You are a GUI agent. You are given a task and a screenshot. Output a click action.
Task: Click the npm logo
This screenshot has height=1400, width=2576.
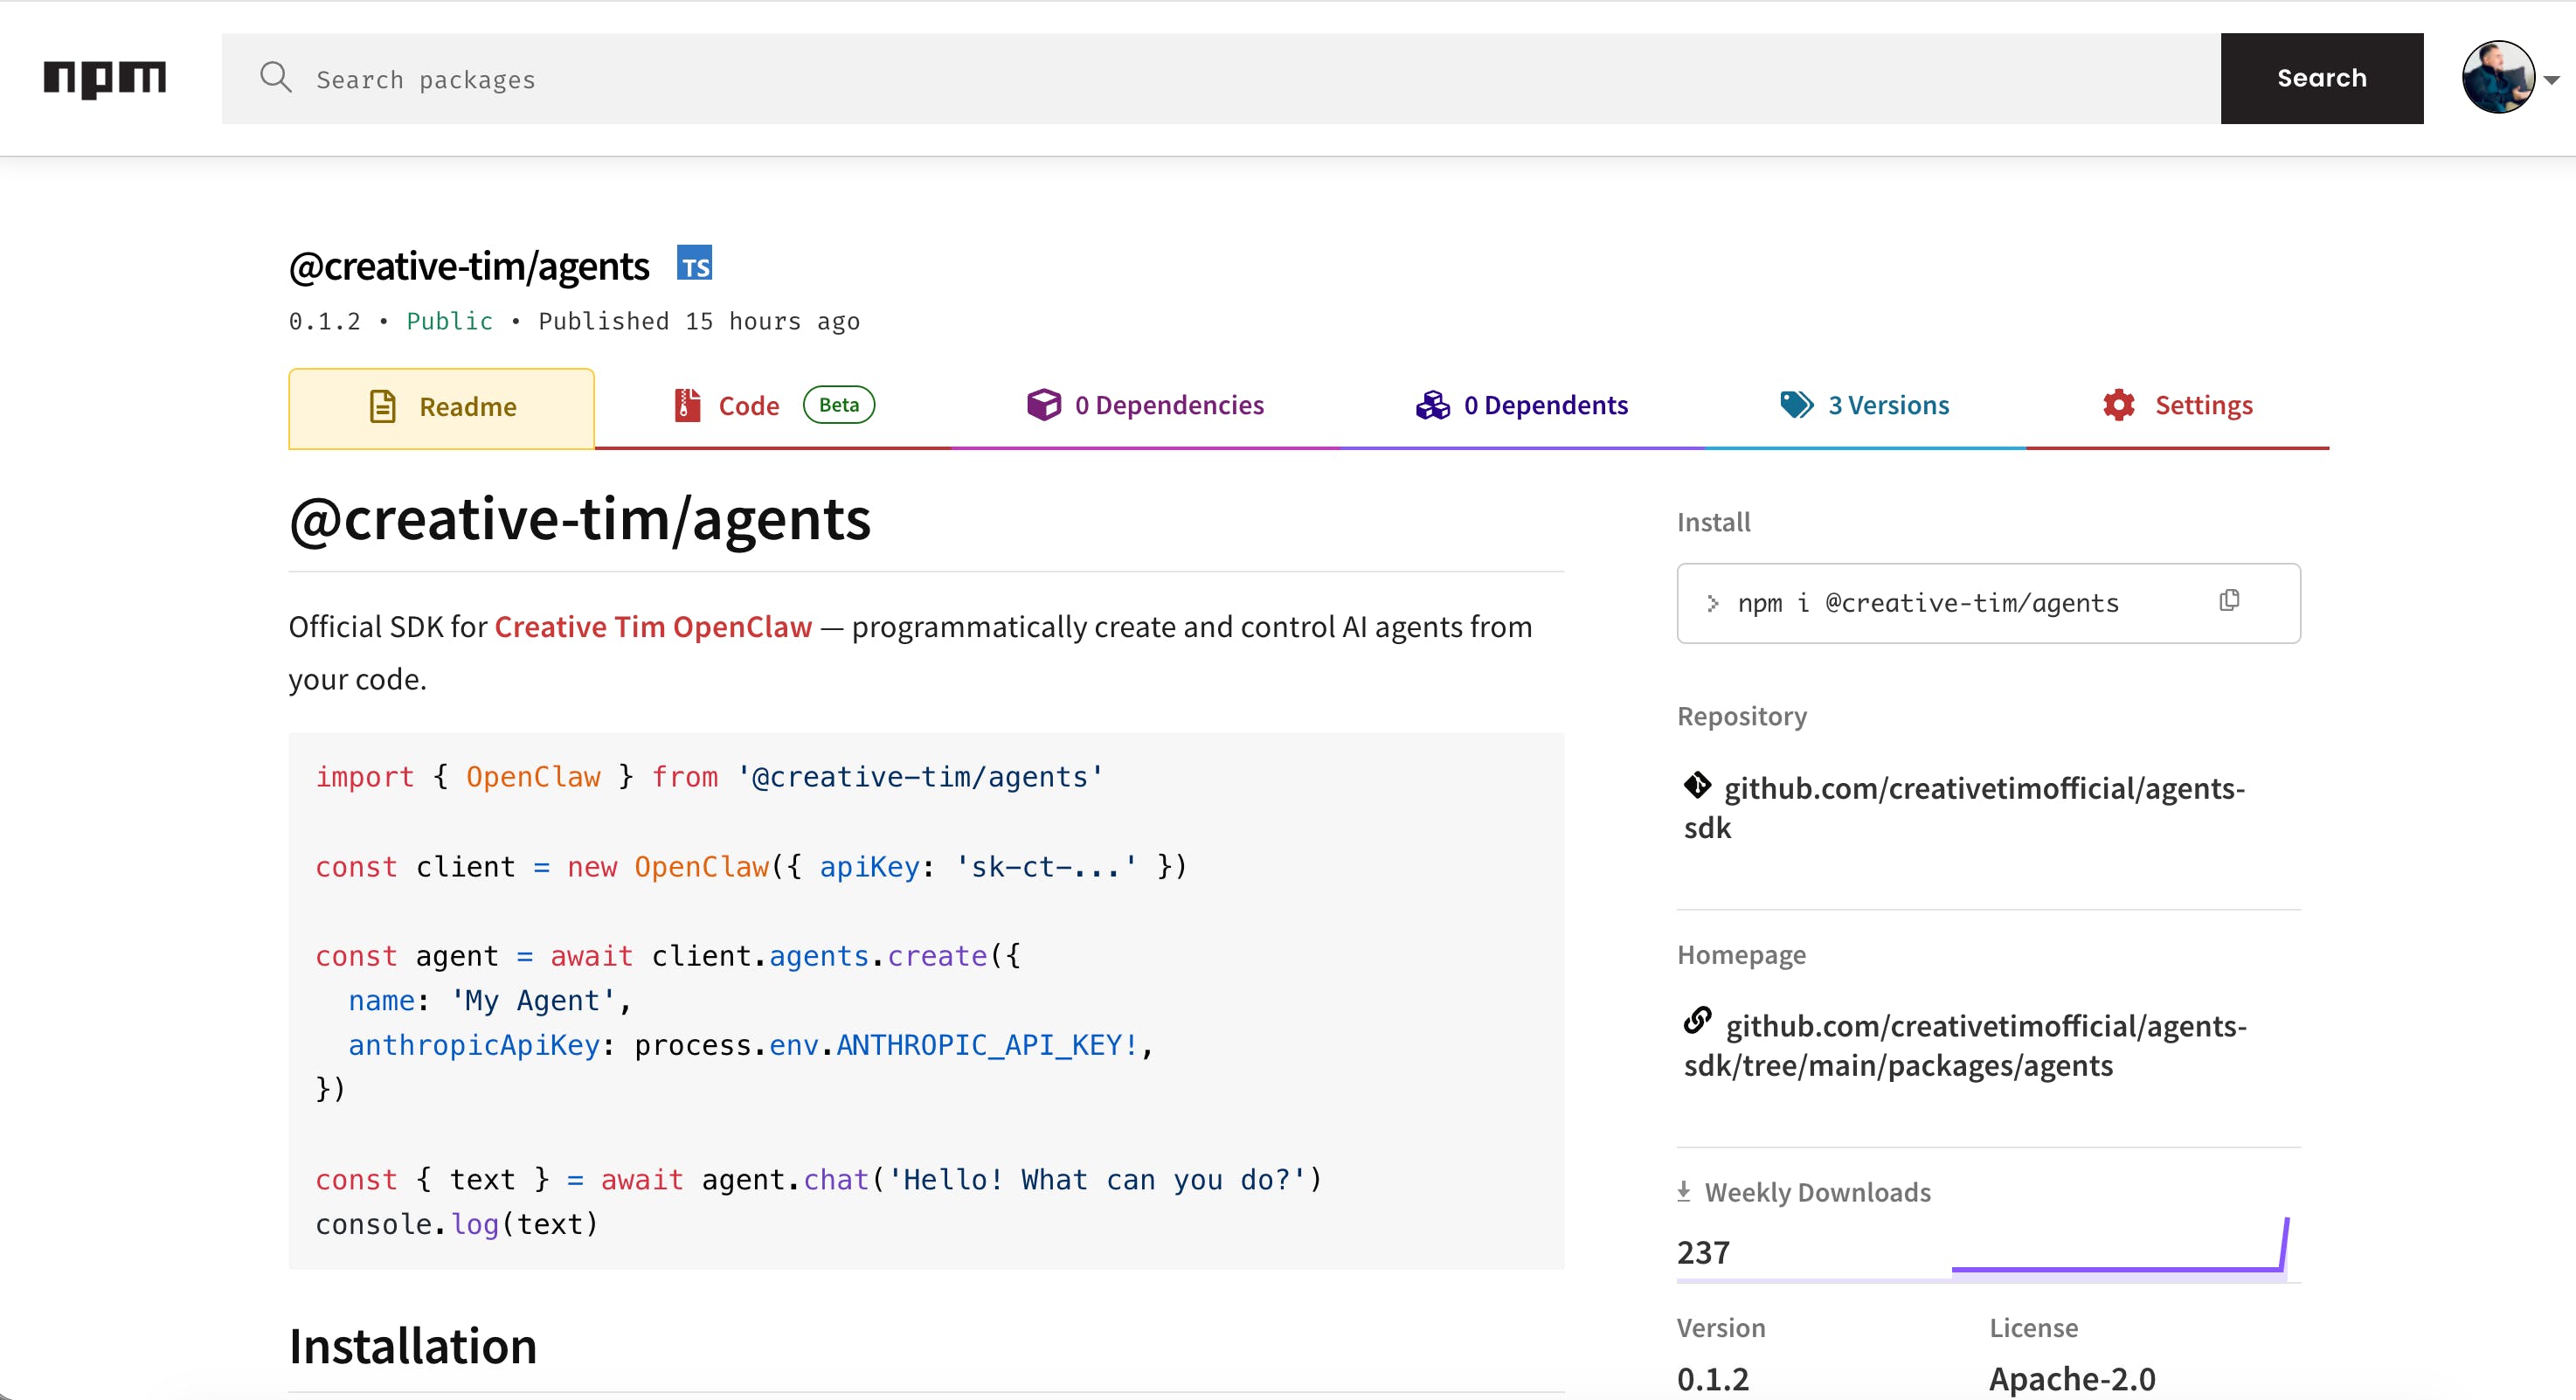(x=104, y=78)
